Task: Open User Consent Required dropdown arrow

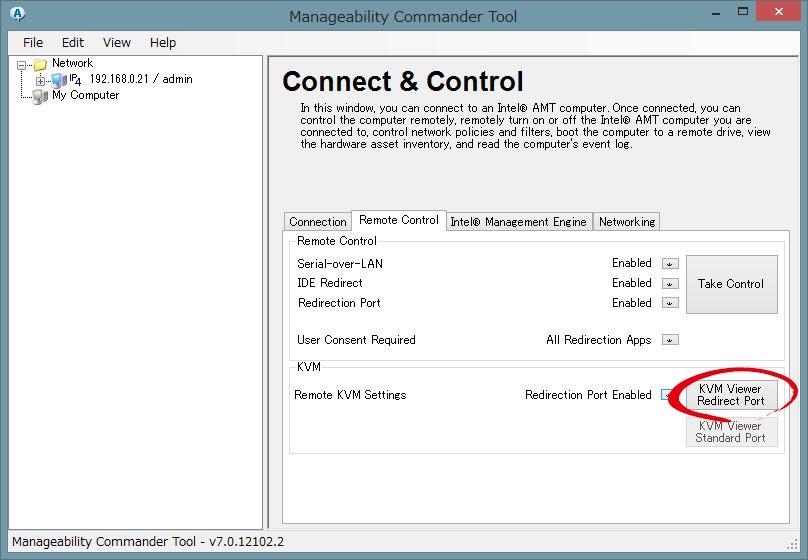Action: (x=670, y=340)
